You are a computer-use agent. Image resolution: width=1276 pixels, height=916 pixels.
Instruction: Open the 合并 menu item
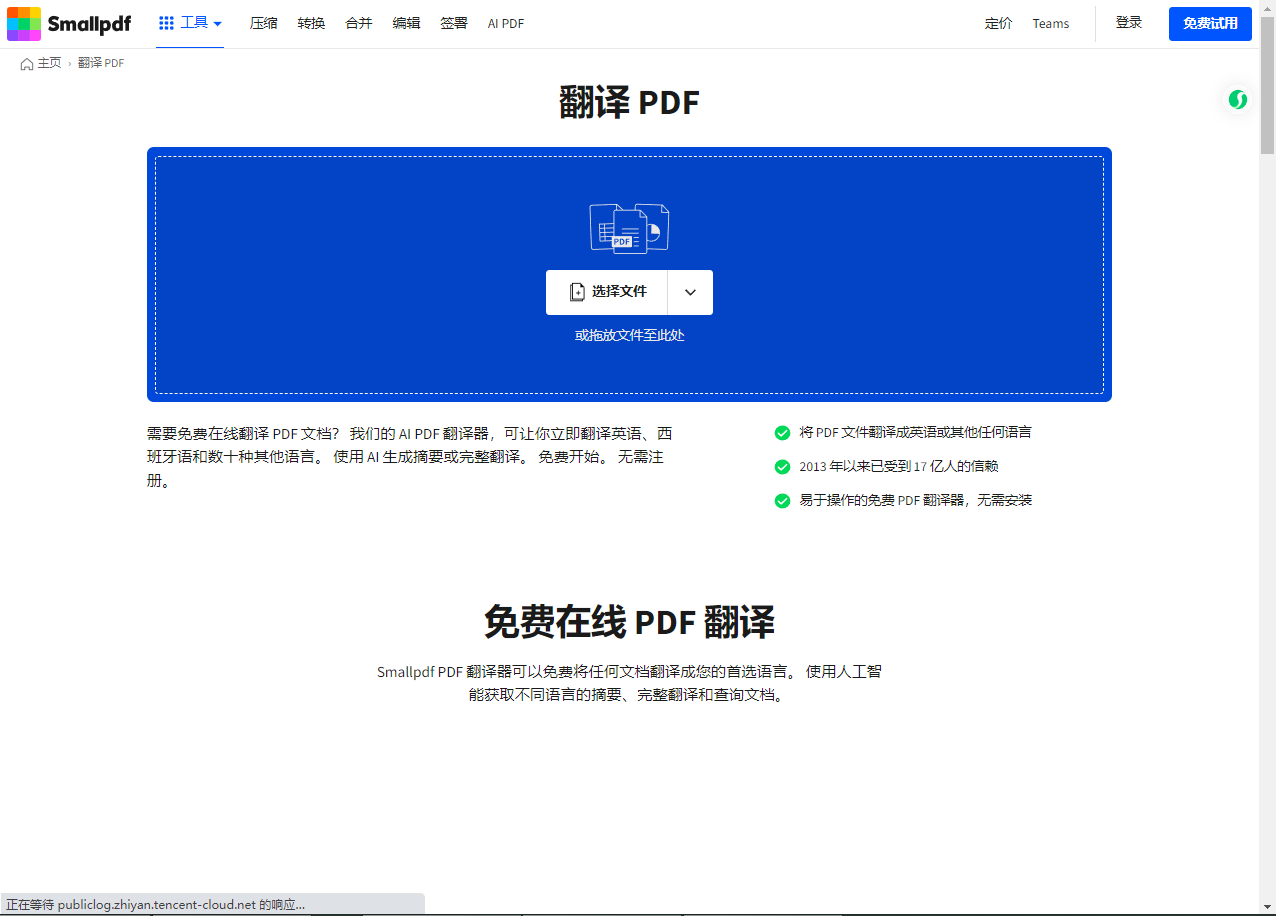(358, 23)
